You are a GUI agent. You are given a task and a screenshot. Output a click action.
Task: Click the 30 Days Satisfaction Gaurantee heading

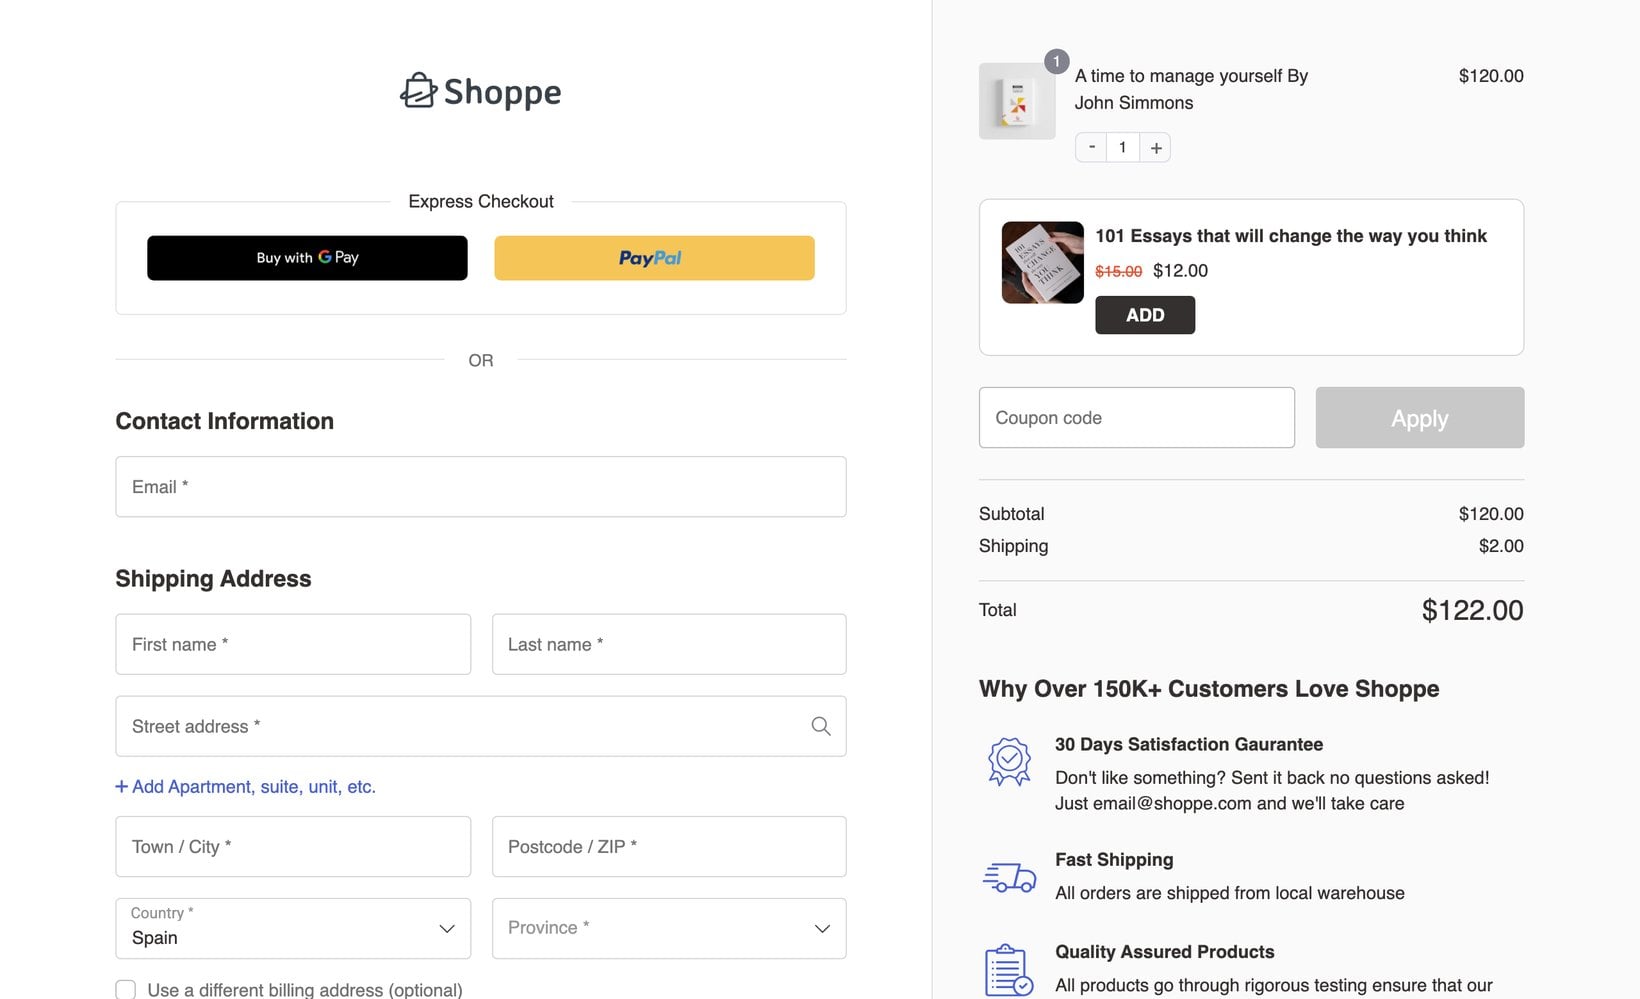pos(1189,744)
